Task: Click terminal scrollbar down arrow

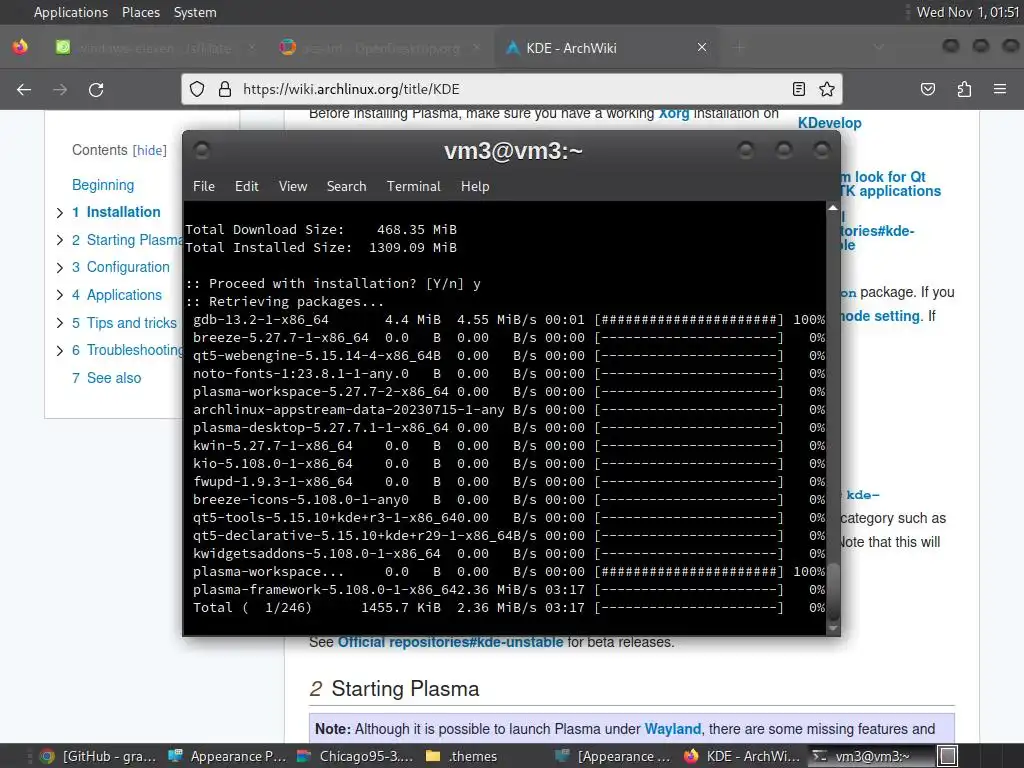Action: point(833,628)
